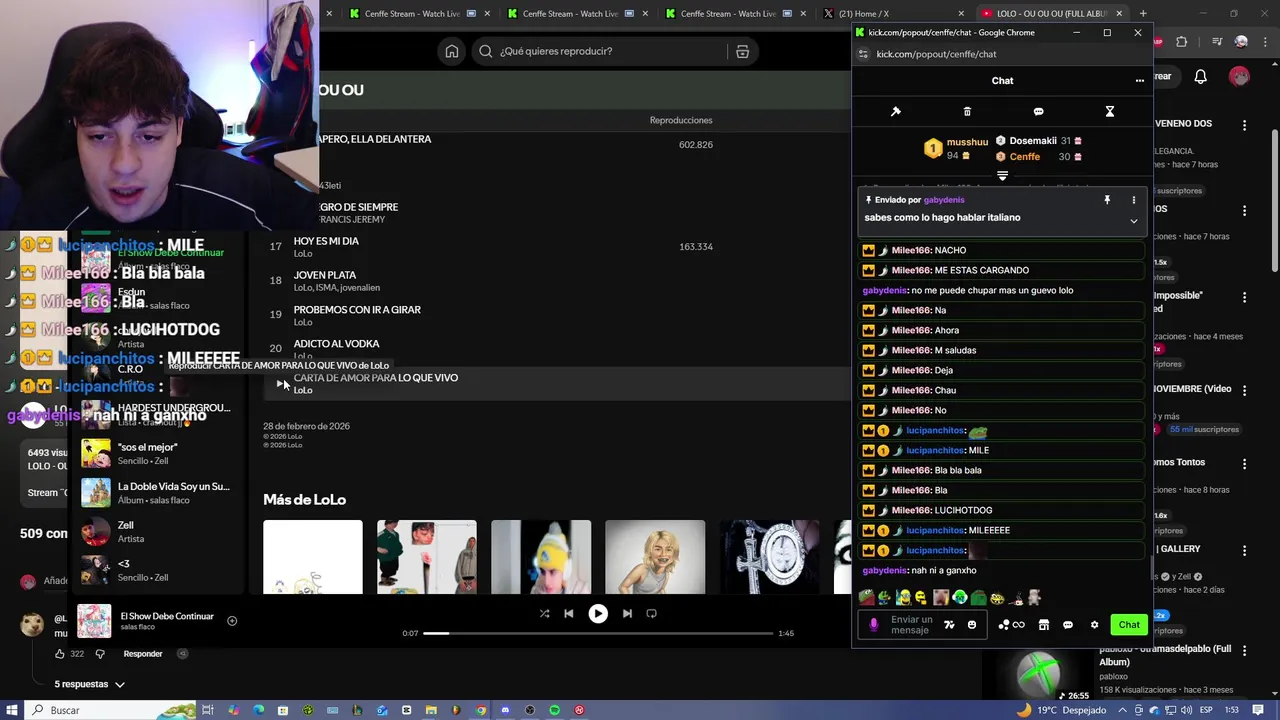Click YouTube notifications bell icon
Image resolution: width=1280 pixels, height=720 pixels.
pos(1201,77)
